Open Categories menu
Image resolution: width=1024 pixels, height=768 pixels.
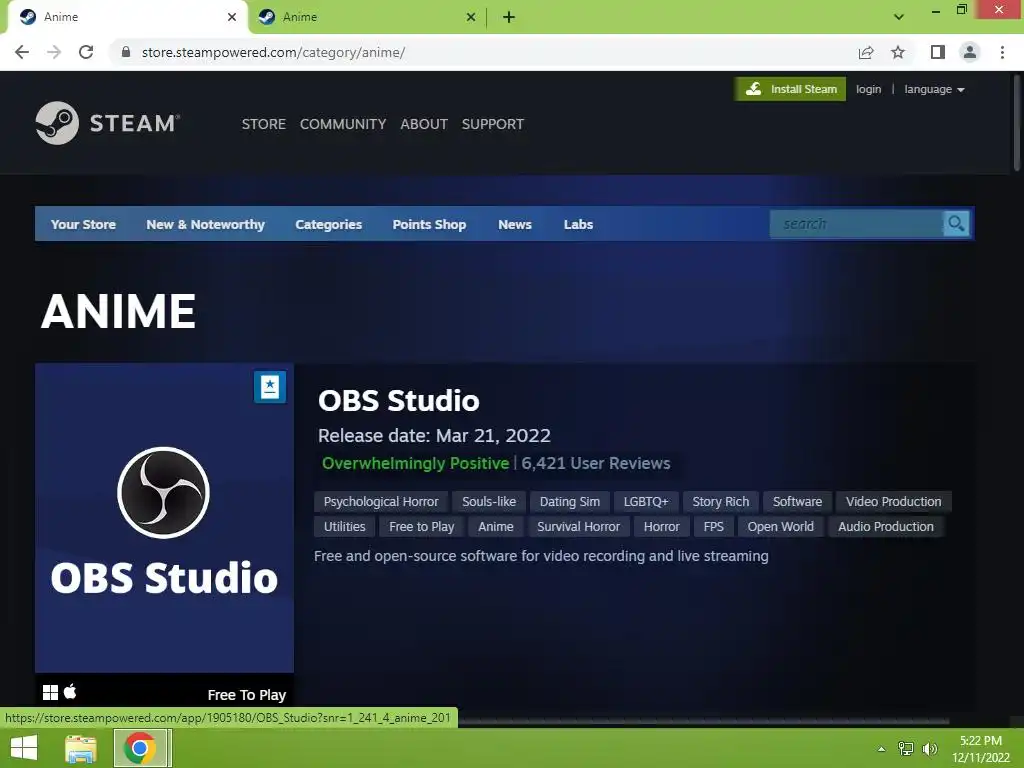tap(328, 224)
